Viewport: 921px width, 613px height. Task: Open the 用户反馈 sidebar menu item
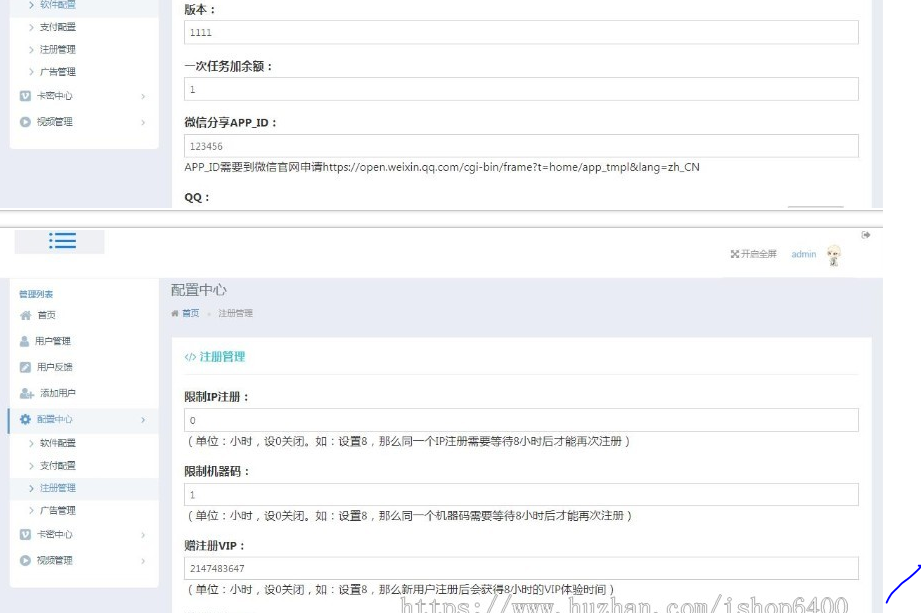pos(56,367)
